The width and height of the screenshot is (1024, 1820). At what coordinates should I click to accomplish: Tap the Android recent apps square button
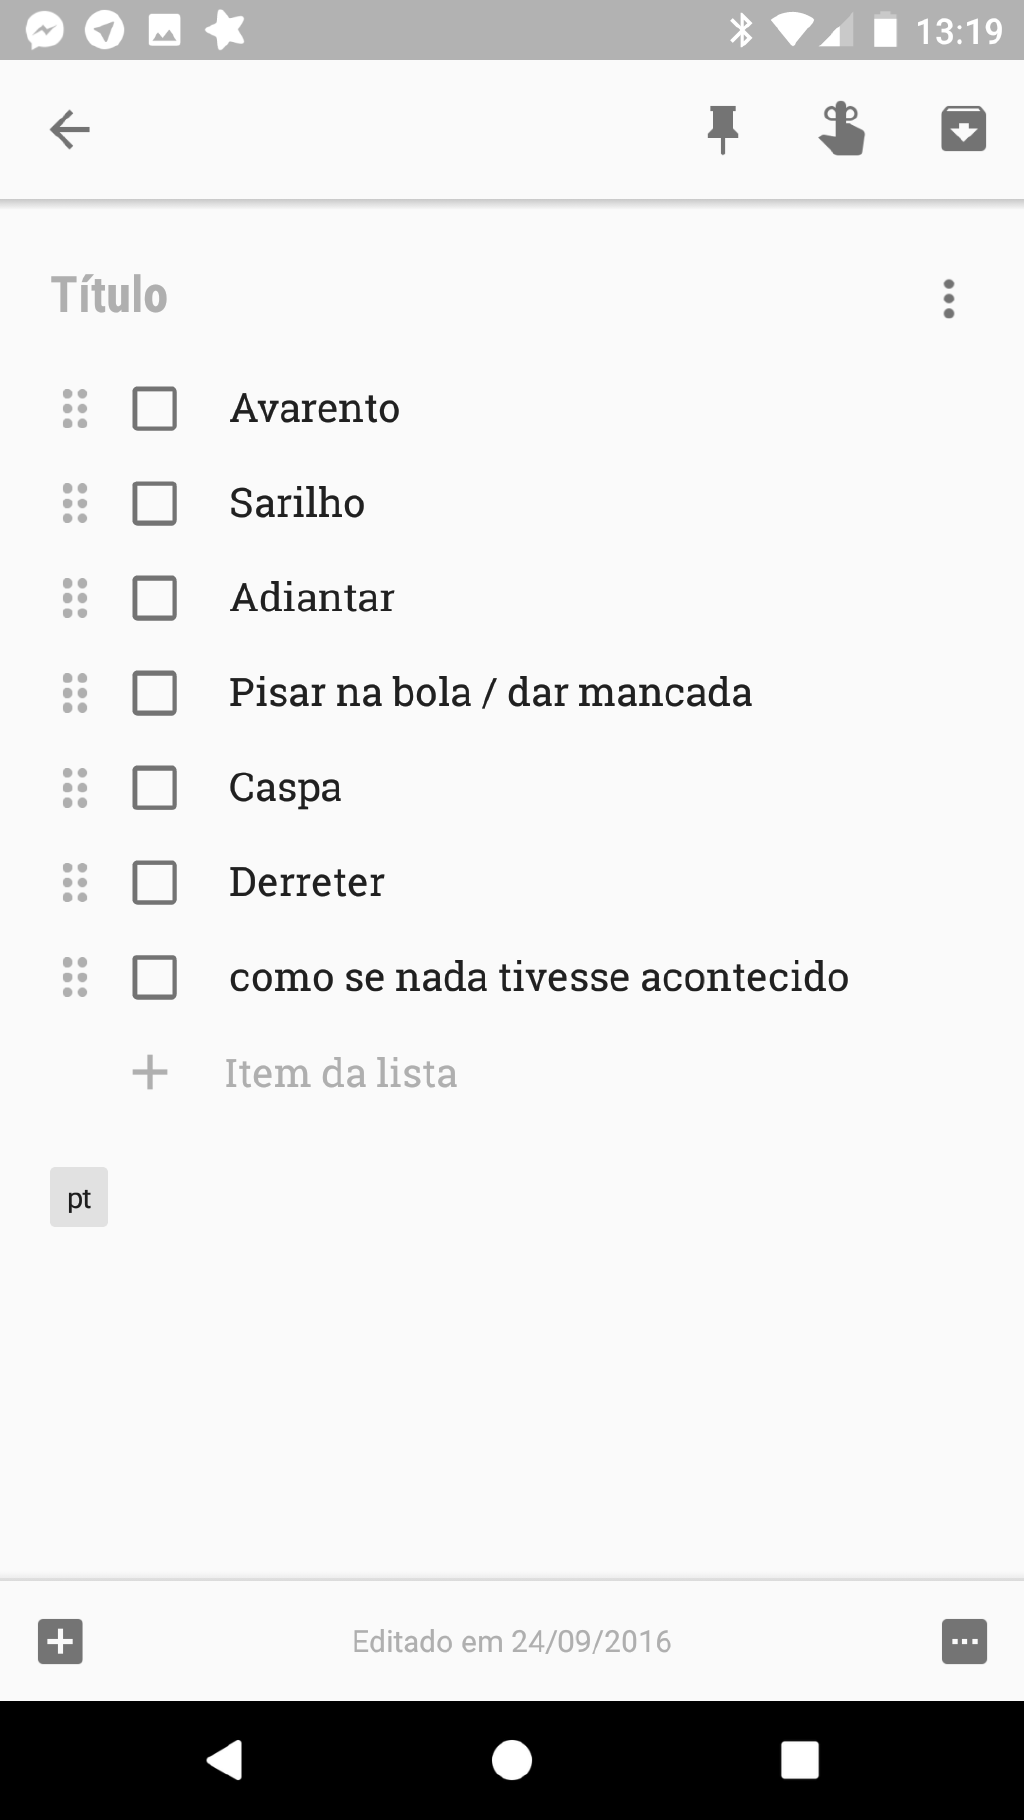pos(799,1759)
